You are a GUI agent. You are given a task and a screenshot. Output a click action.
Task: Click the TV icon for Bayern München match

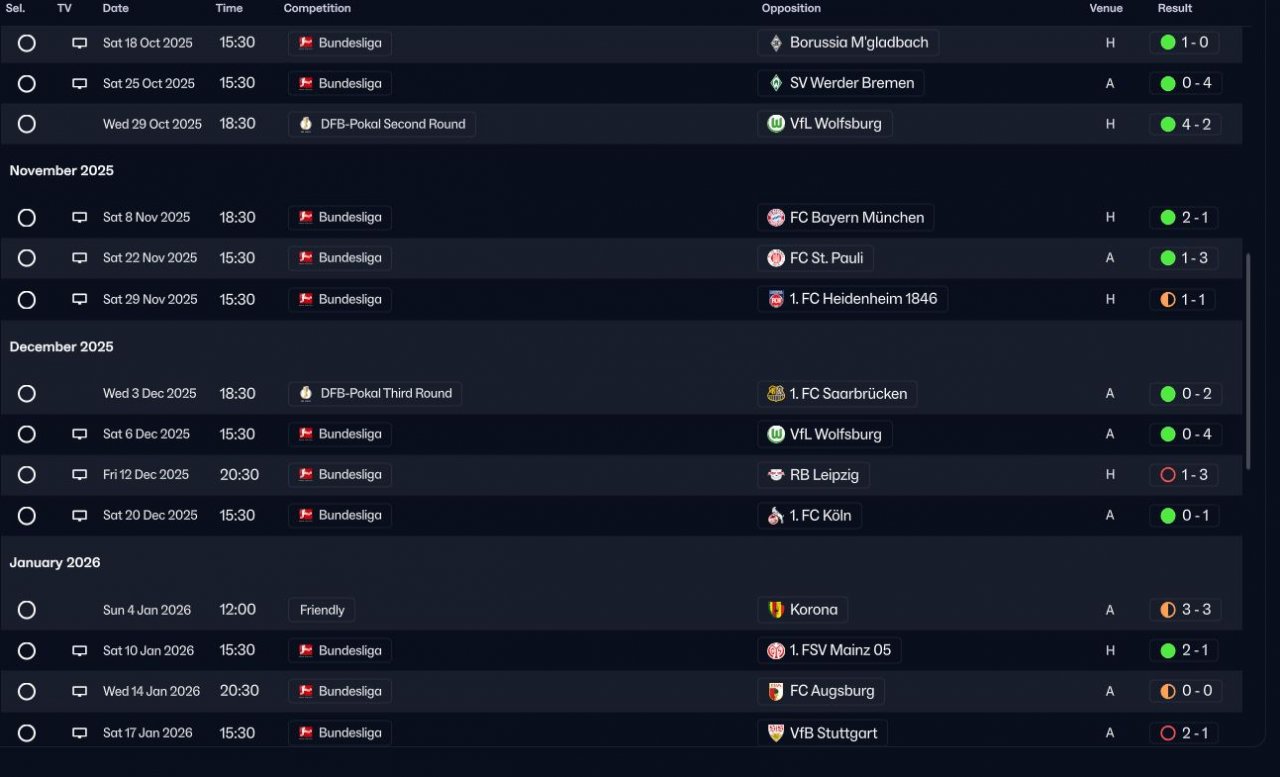point(80,218)
